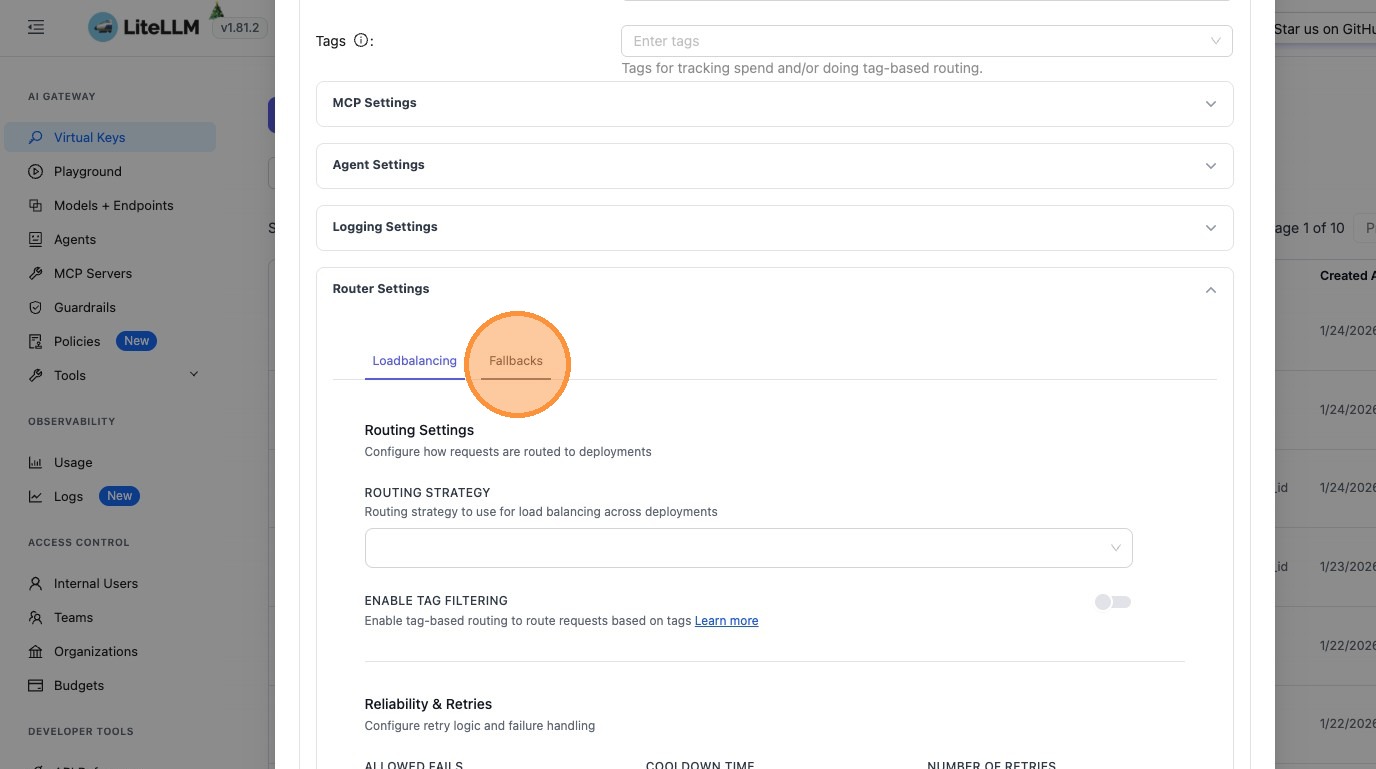Switch to the Fallbacks tab

pos(516,361)
